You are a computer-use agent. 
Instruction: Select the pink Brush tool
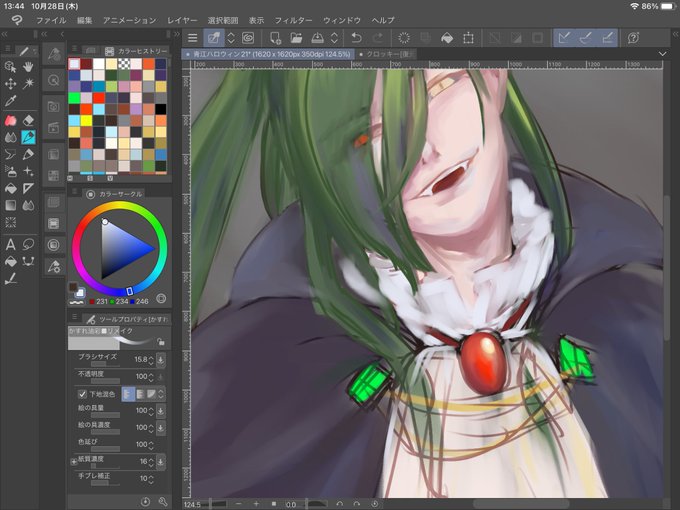pos(10,120)
